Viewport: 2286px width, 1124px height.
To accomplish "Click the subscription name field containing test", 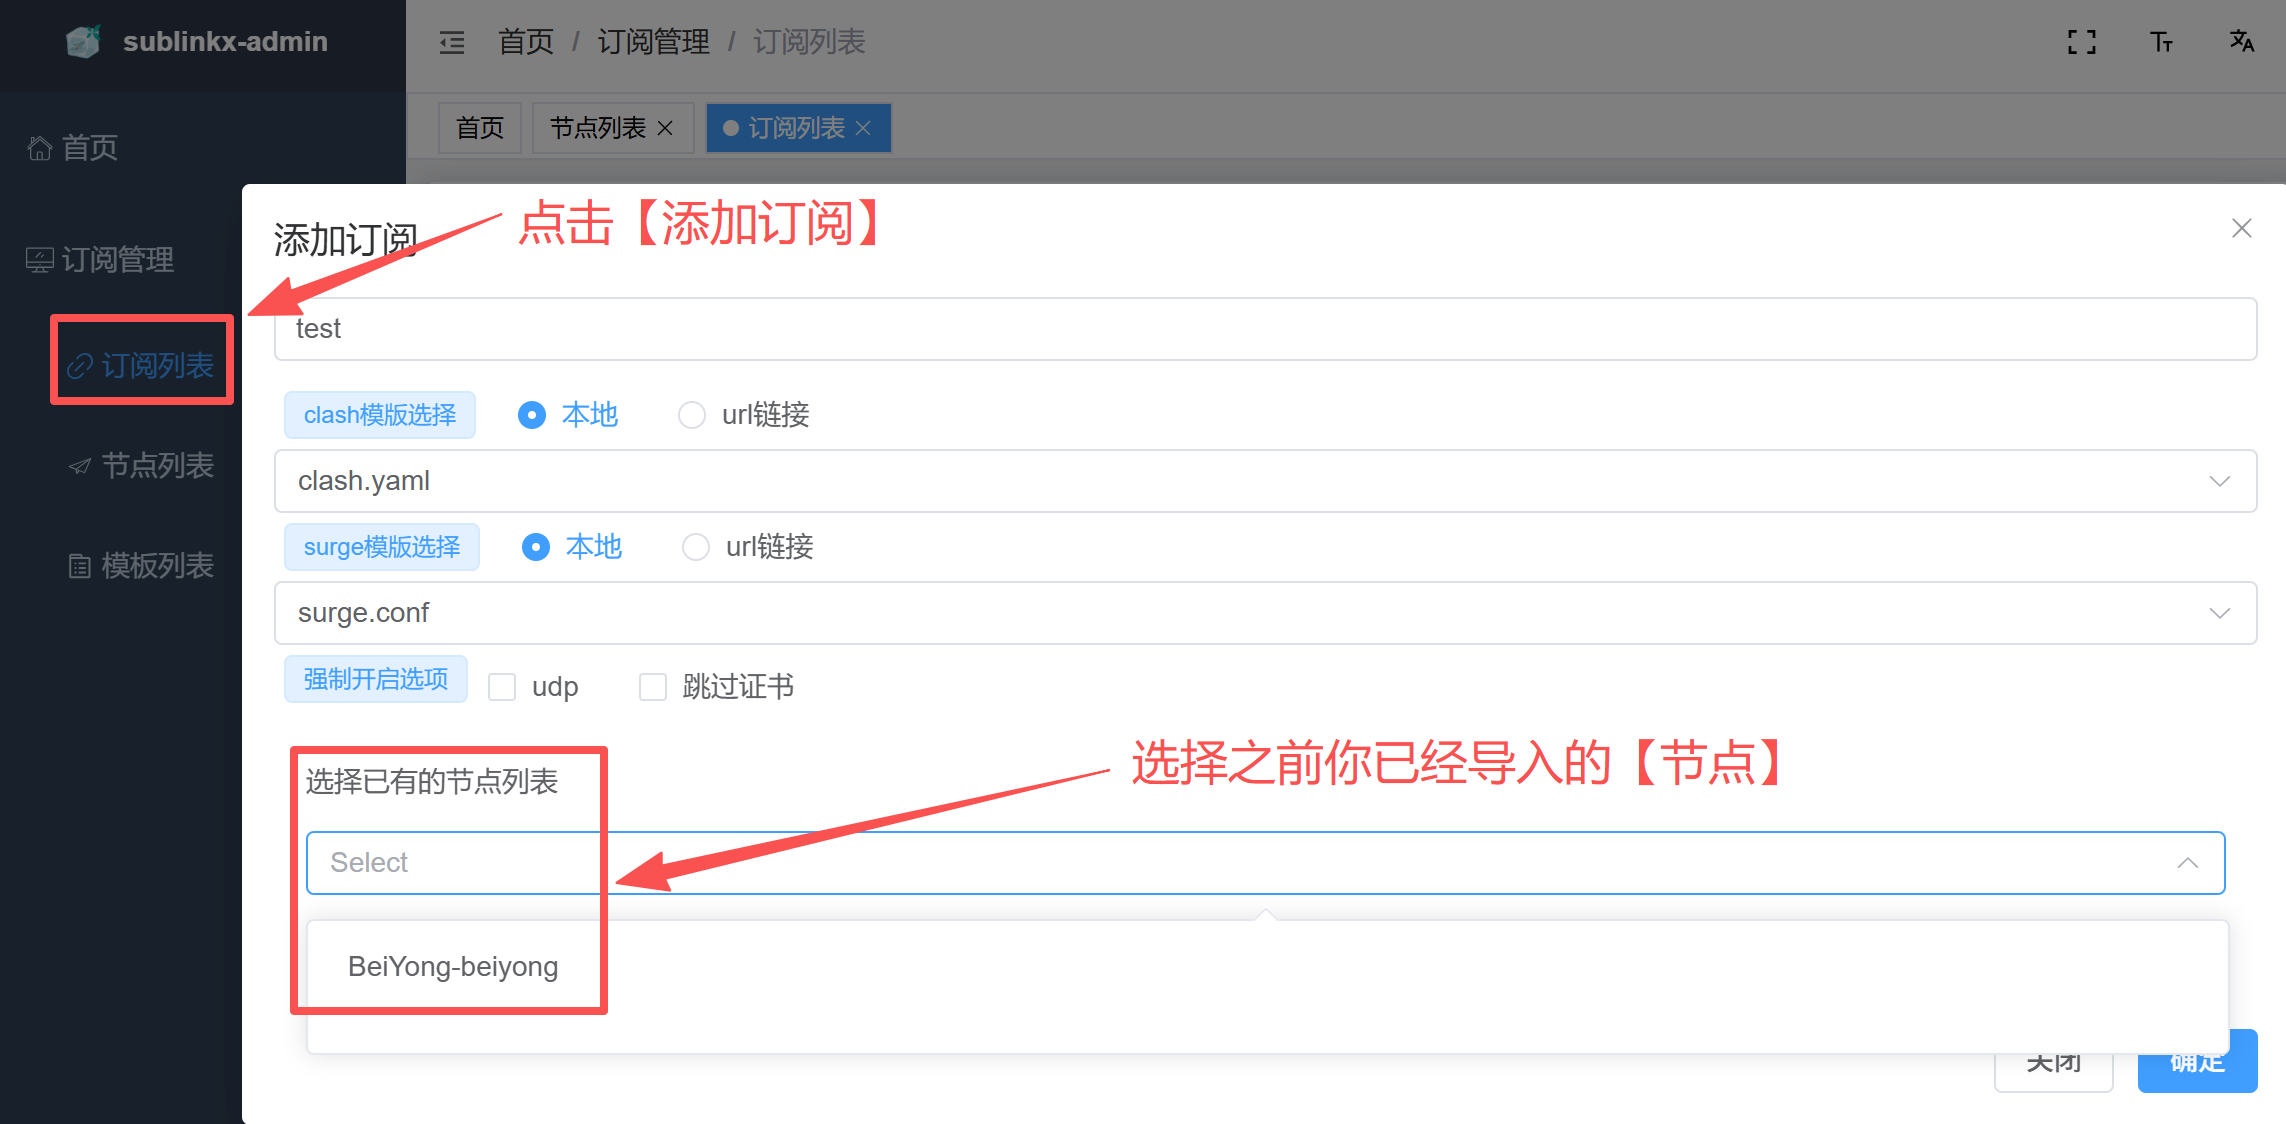I will pos(1264,329).
